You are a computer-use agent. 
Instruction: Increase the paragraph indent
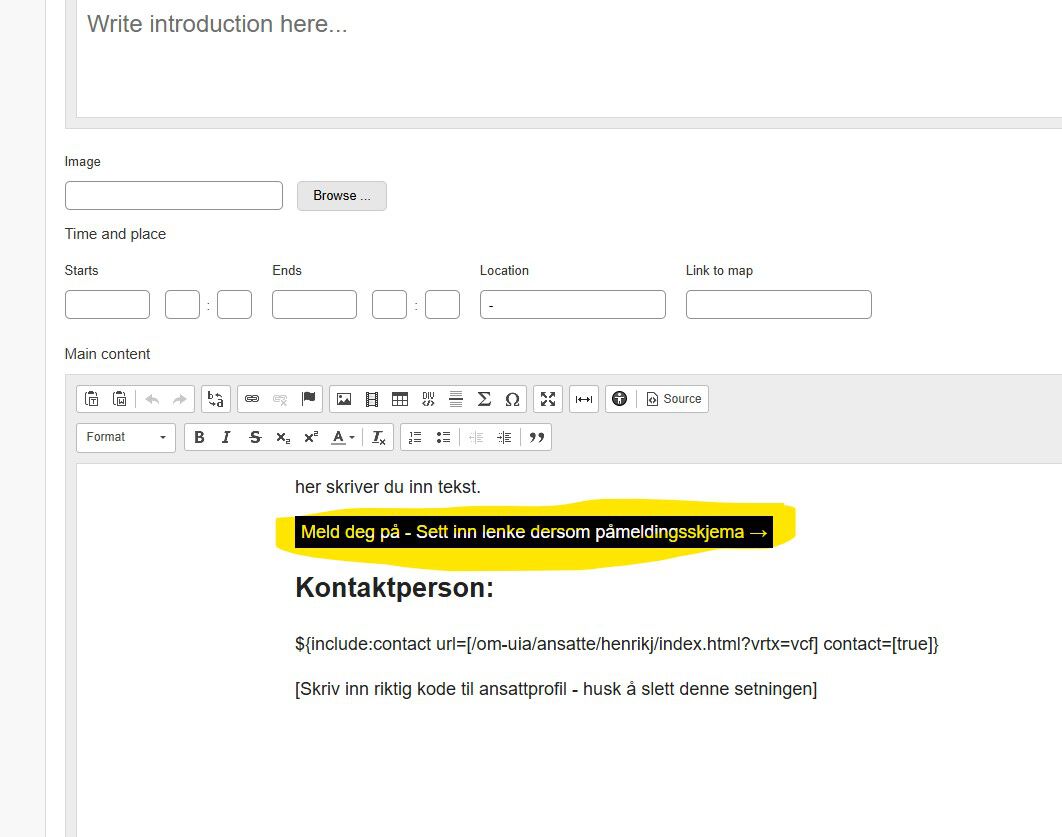[x=504, y=437]
